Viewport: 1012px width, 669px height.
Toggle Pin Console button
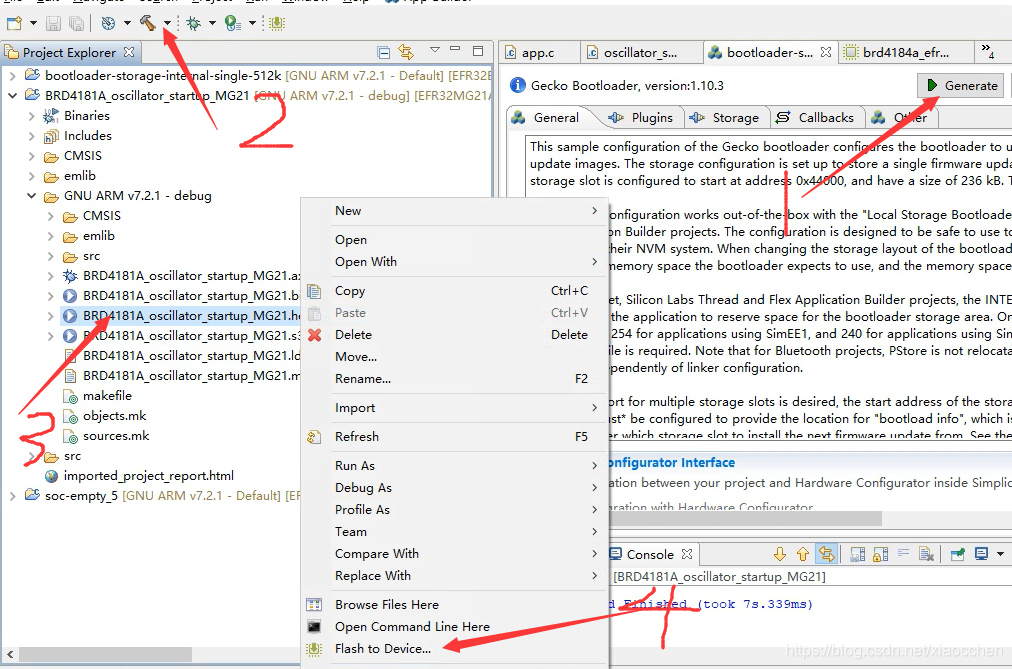(958, 554)
